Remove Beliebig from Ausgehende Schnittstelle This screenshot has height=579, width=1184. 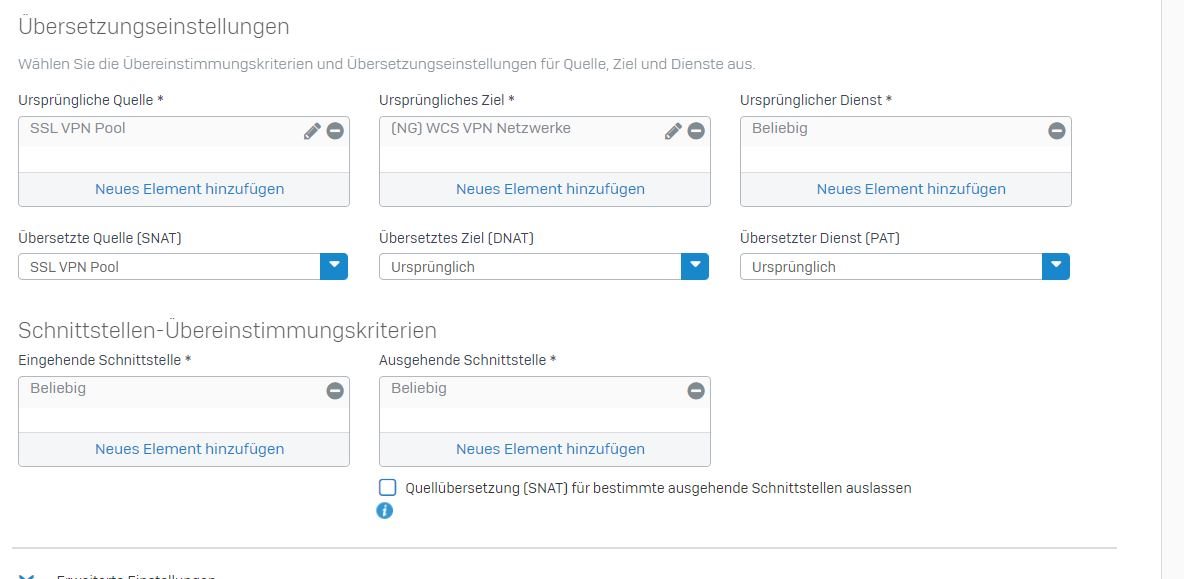[x=695, y=391]
